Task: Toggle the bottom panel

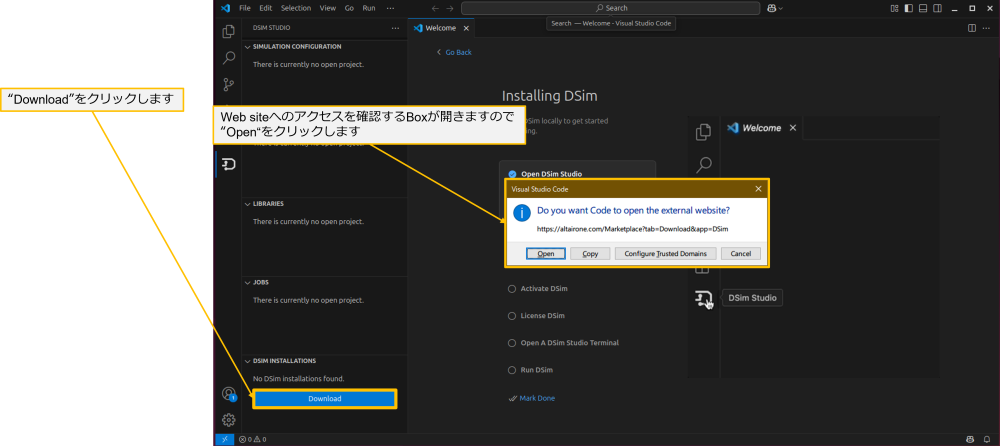Action: 922,8
